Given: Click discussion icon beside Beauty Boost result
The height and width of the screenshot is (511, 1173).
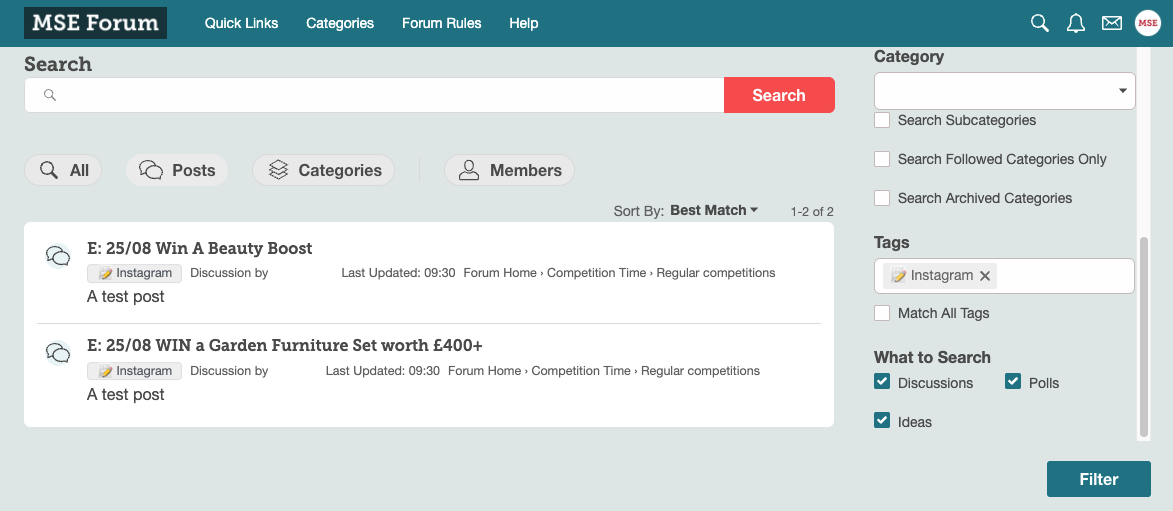Looking at the screenshot, I should coord(58,256).
